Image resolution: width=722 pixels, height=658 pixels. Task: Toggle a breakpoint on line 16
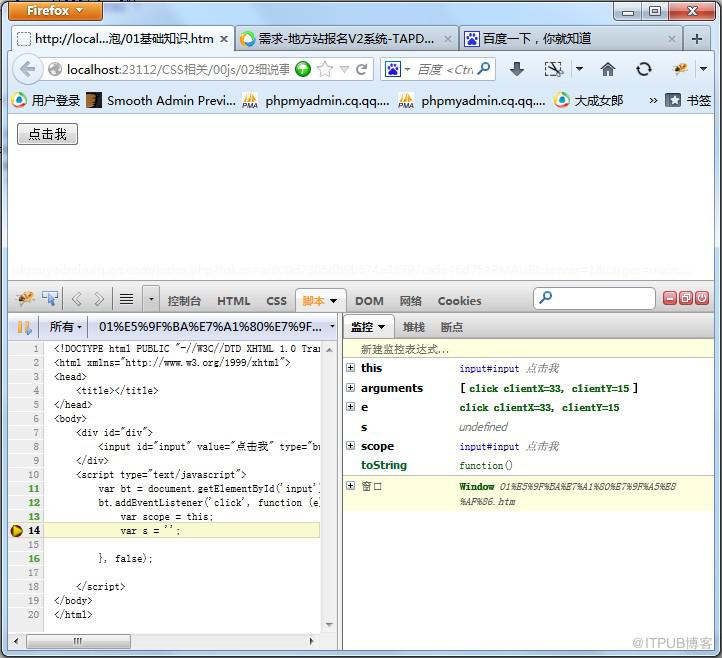(x=34, y=559)
